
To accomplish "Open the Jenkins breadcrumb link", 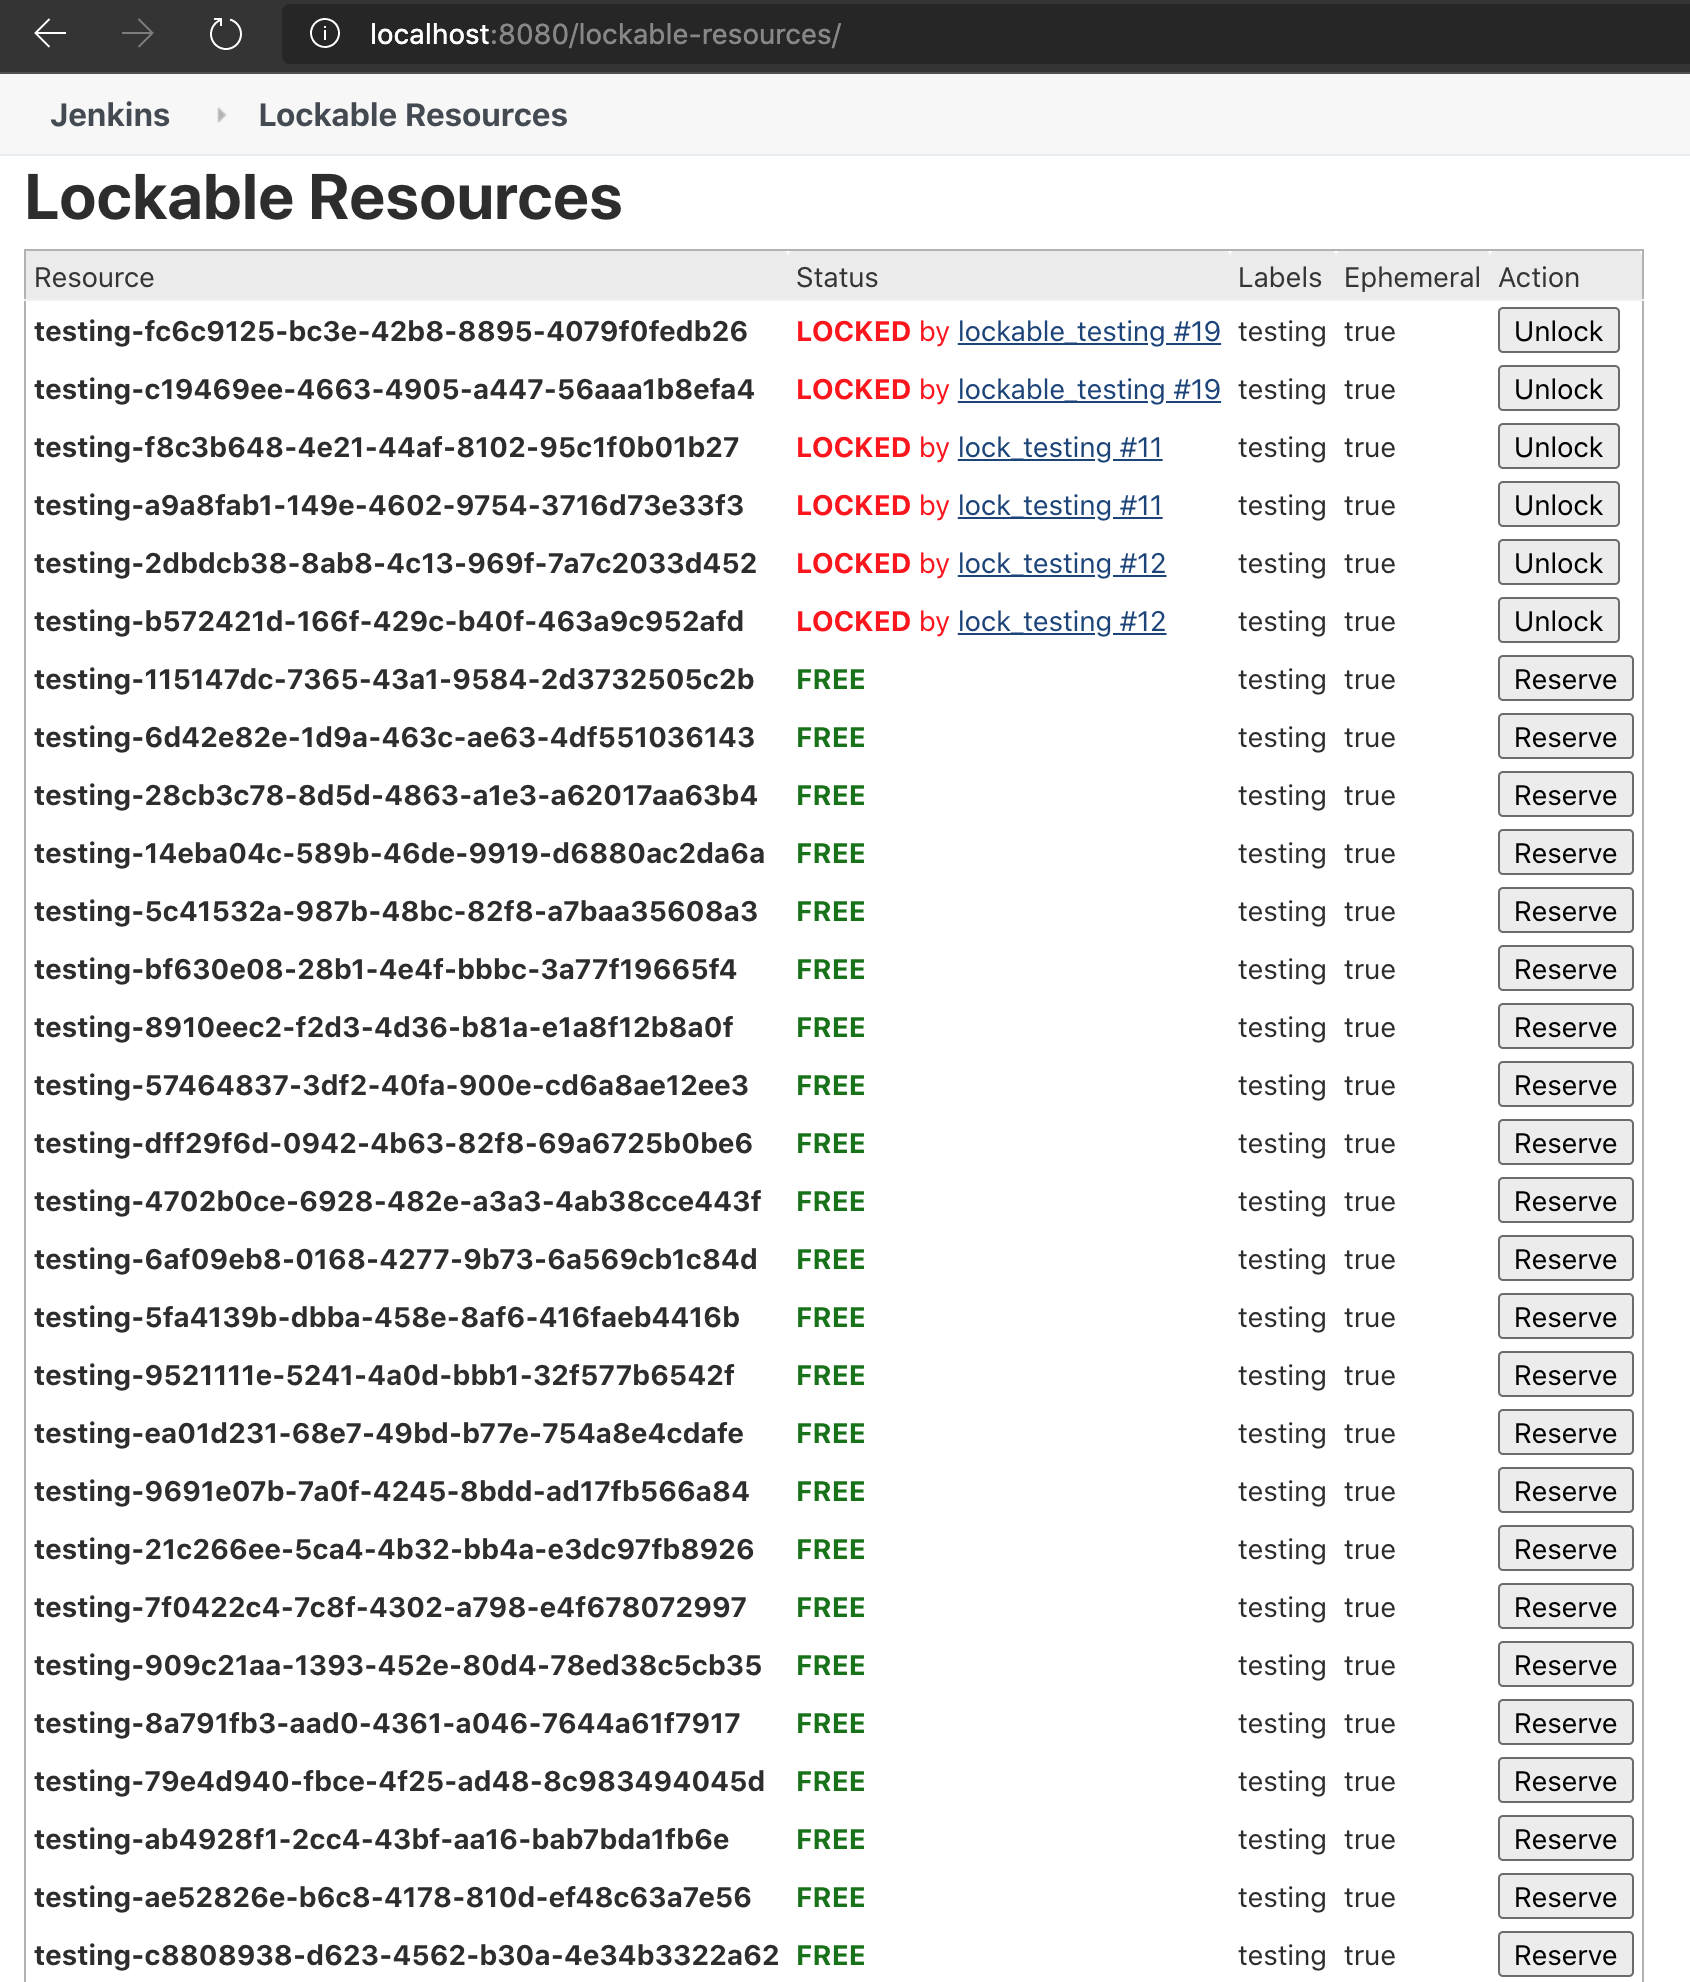I will [110, 115].
